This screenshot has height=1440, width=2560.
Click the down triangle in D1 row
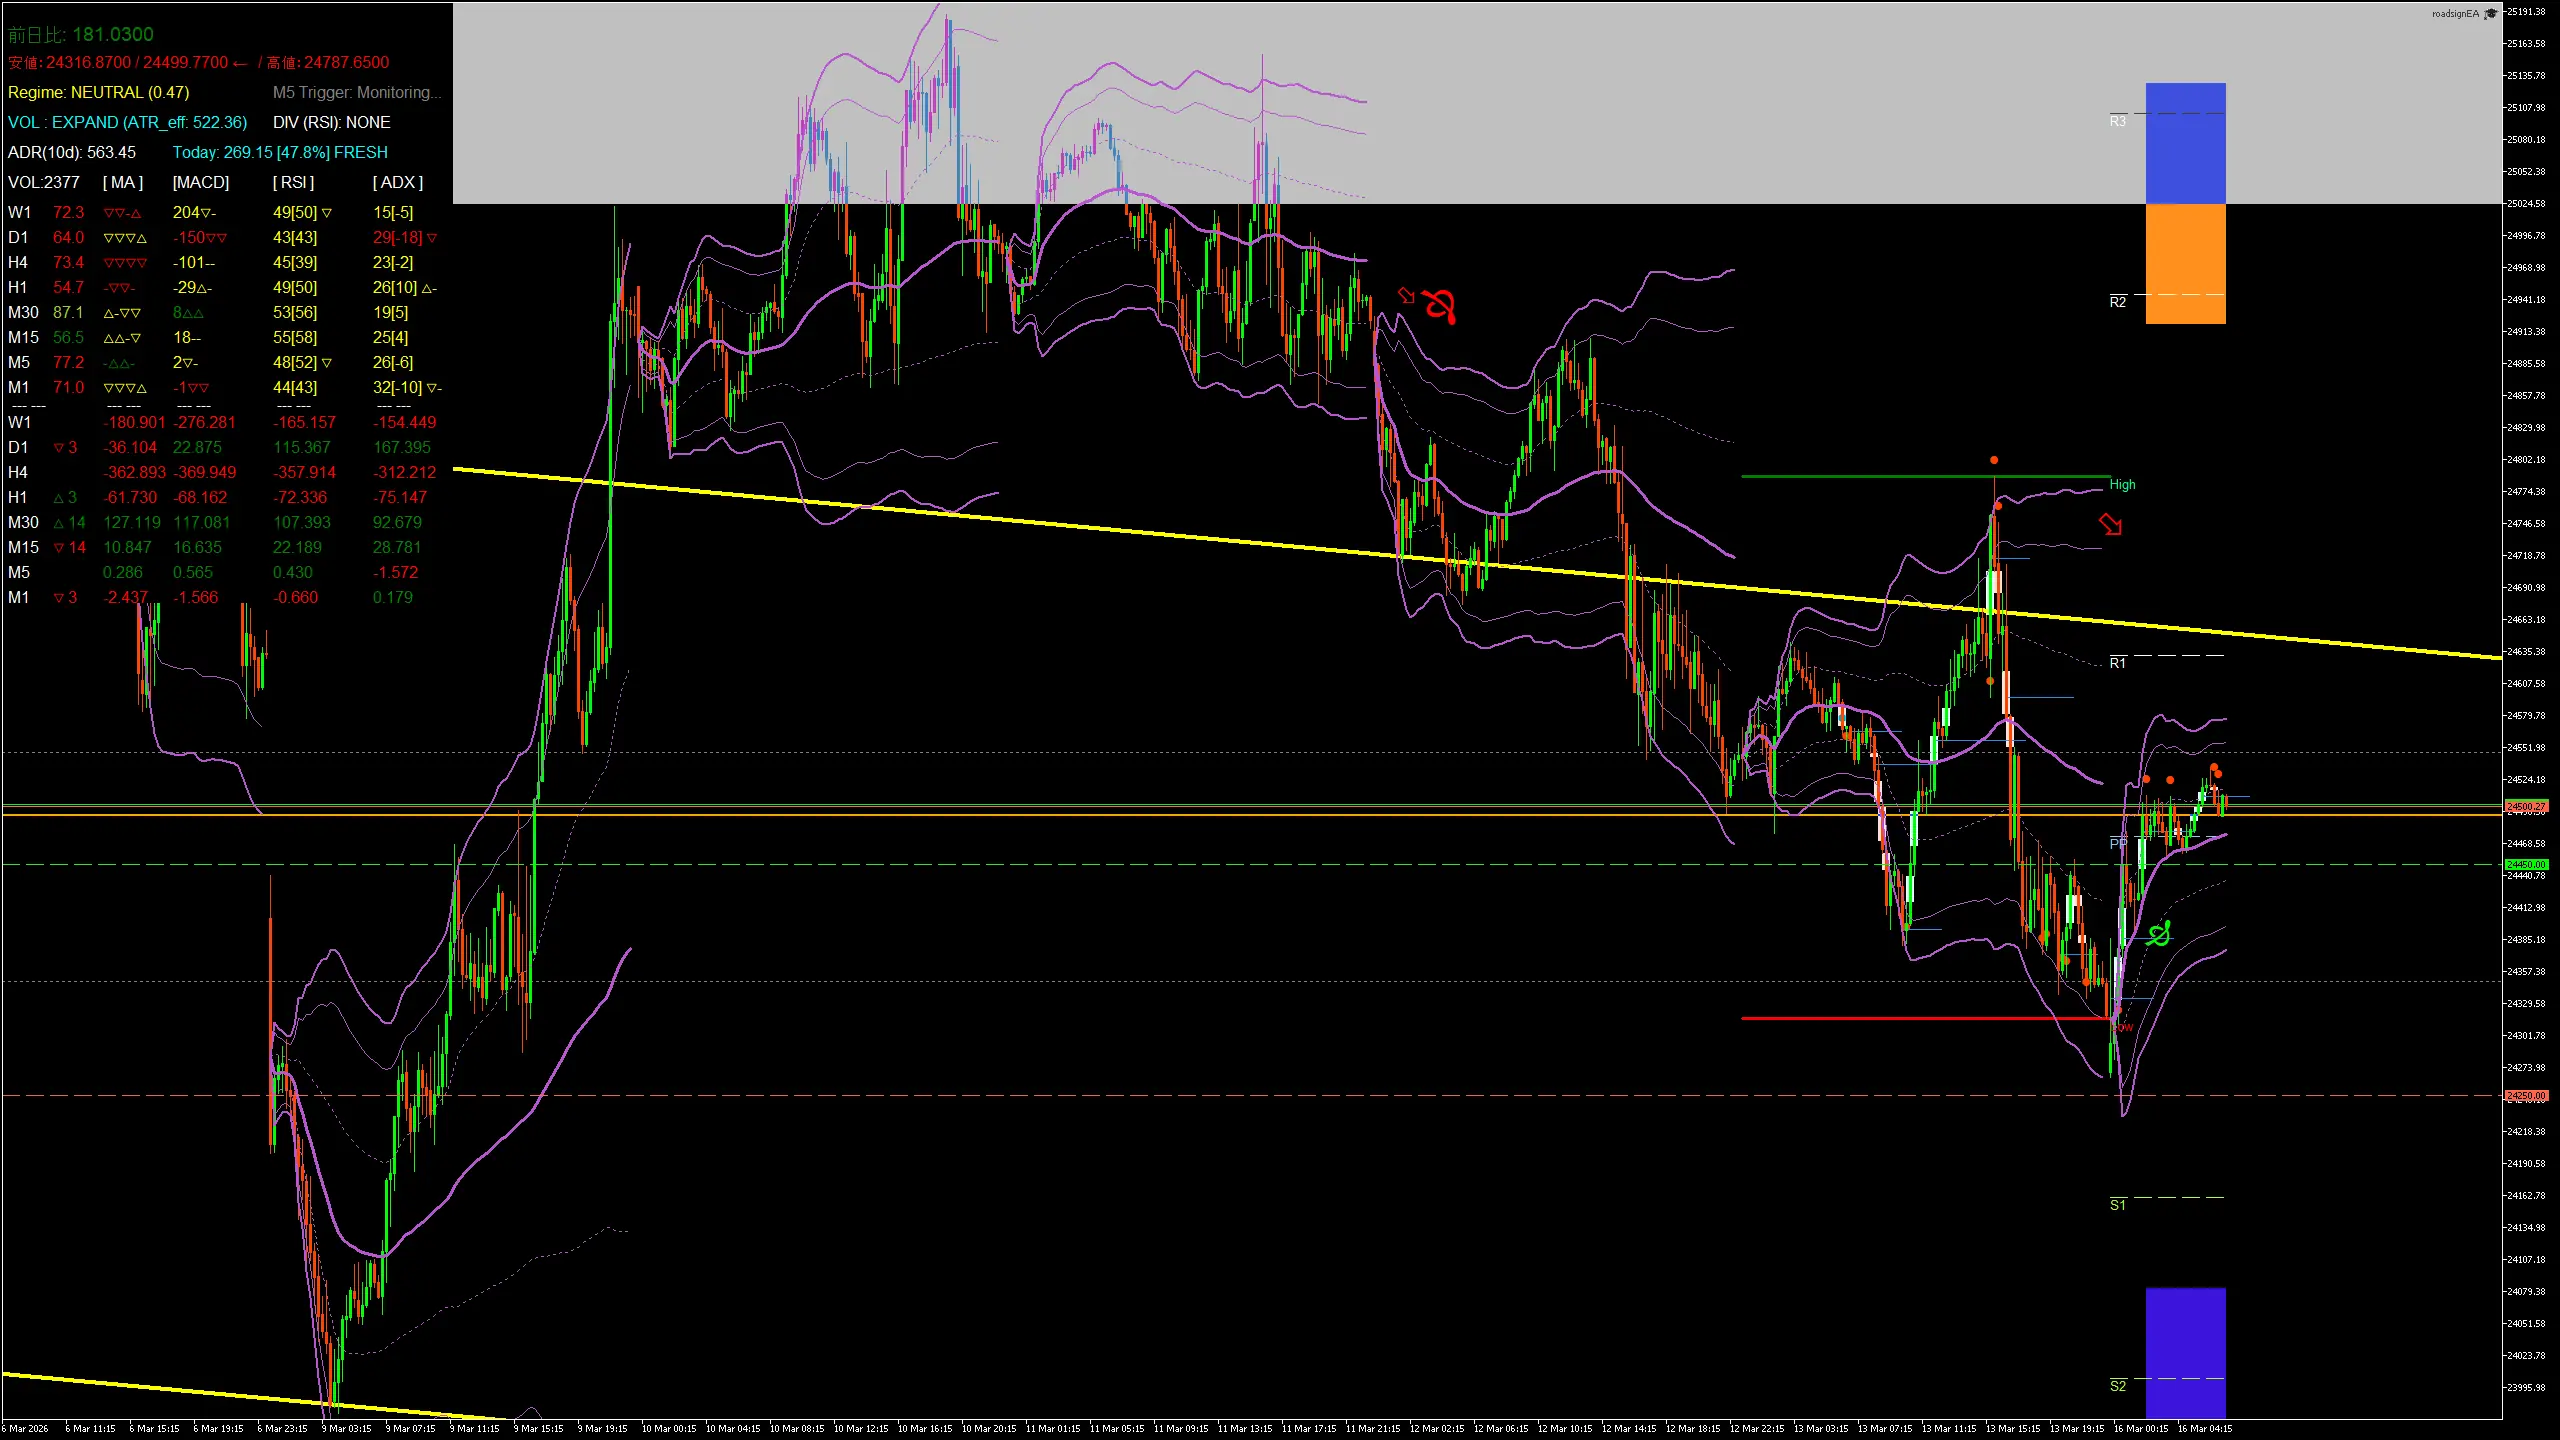point(59,448)
